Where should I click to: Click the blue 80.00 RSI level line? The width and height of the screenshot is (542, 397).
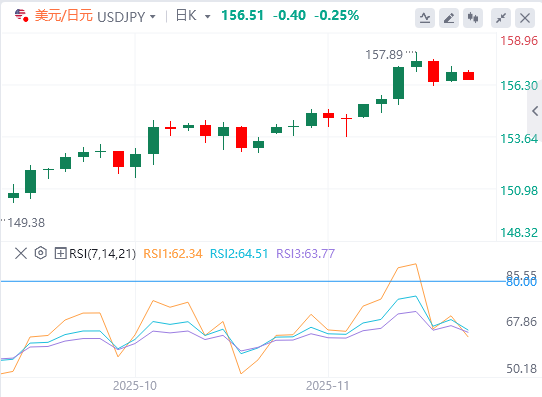click(x=252, y=281)
